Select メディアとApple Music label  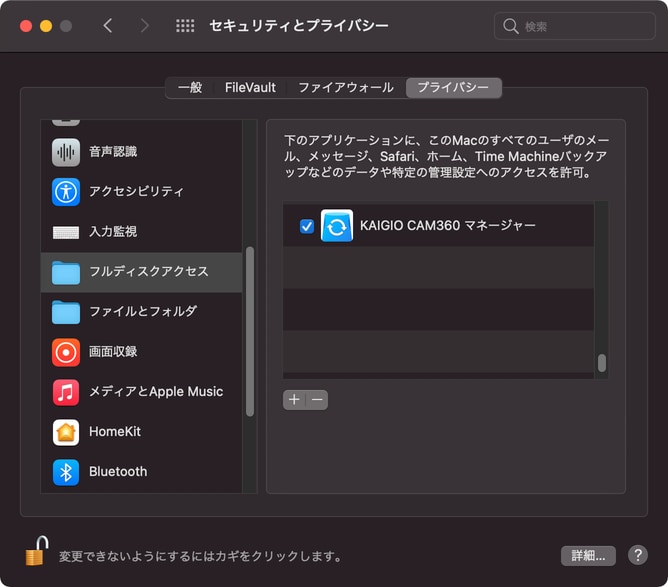pos(156,391)
